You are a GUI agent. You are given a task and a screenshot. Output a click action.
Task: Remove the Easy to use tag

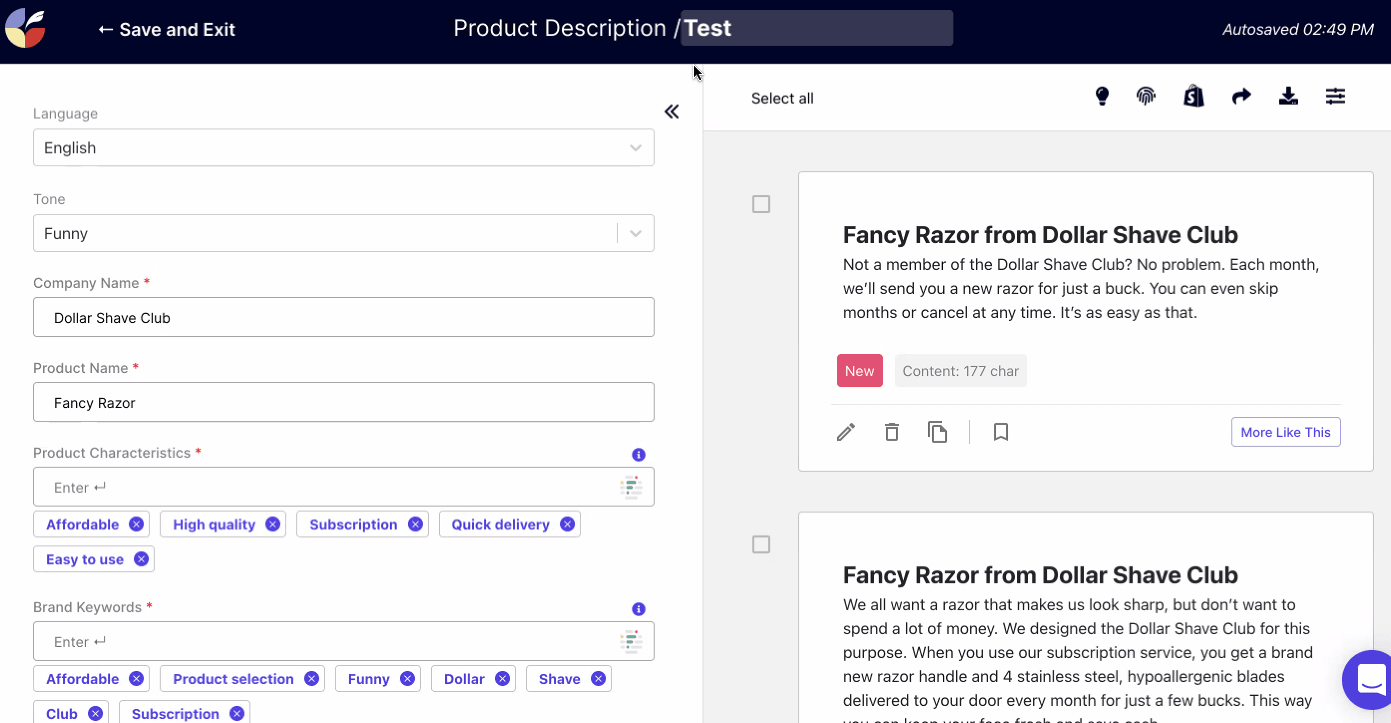[141, 559]
